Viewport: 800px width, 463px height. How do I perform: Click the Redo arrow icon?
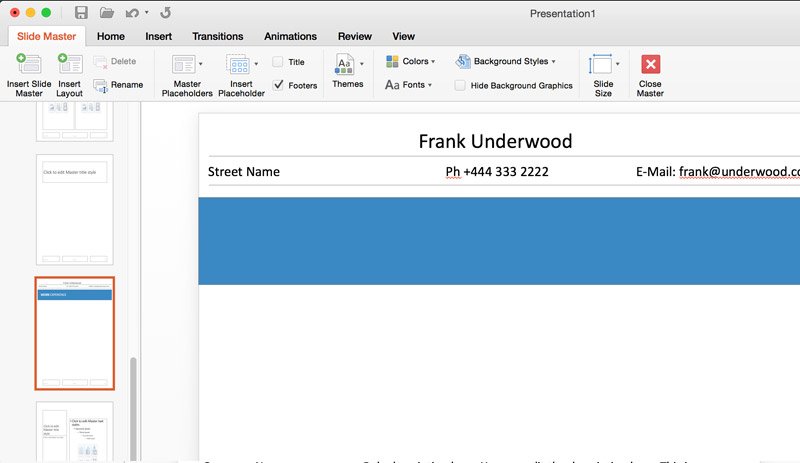point(165,13)
